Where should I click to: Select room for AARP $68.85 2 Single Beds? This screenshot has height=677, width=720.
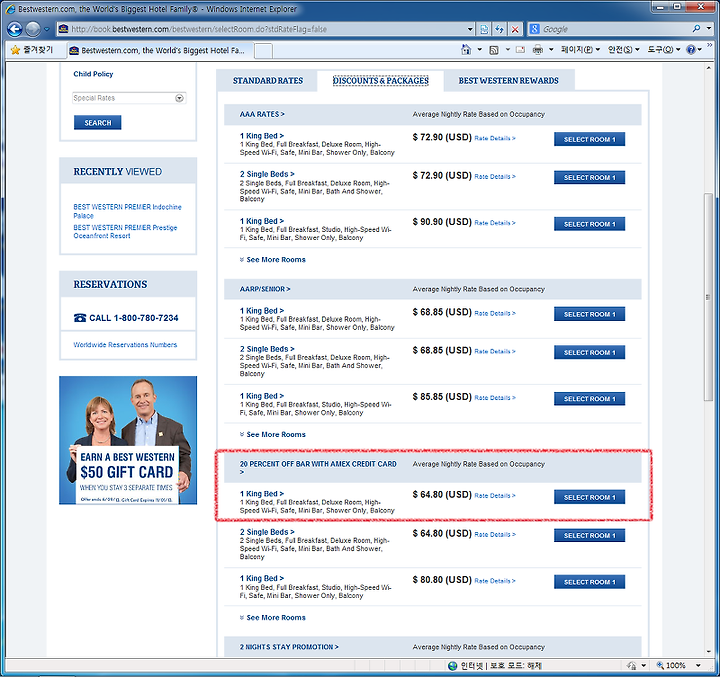589,352
